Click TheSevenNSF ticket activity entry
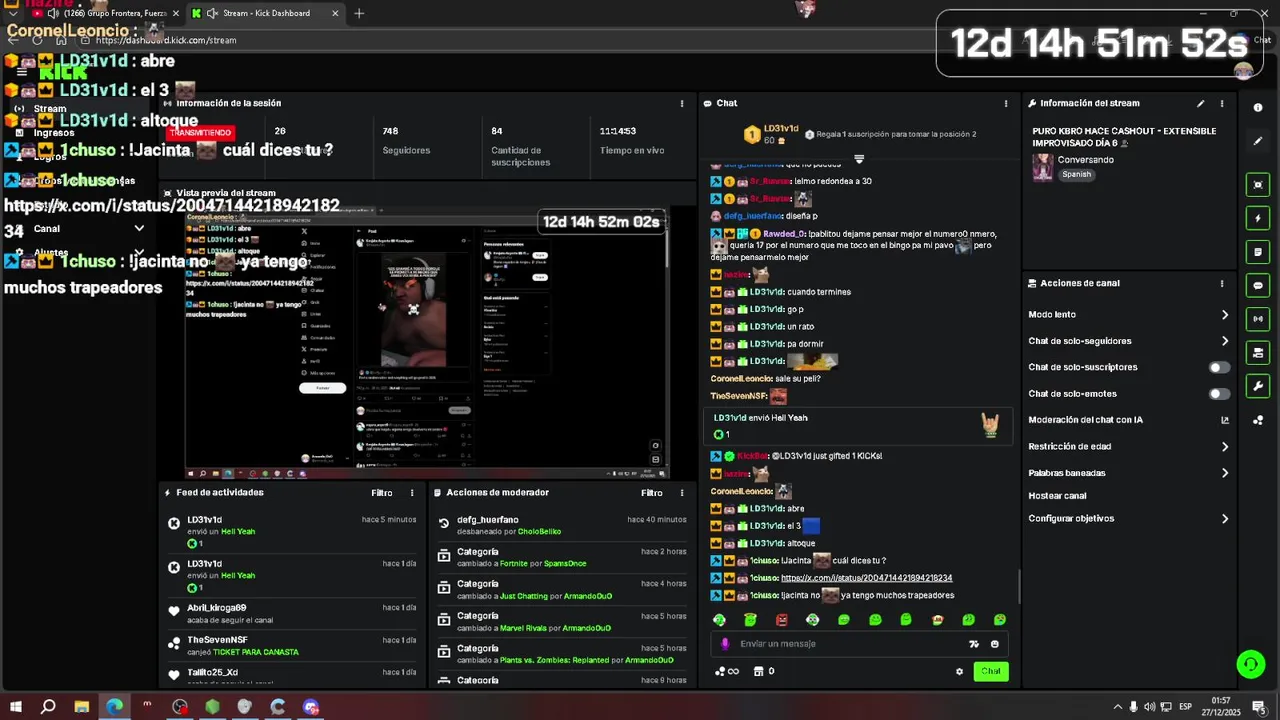 292,646
